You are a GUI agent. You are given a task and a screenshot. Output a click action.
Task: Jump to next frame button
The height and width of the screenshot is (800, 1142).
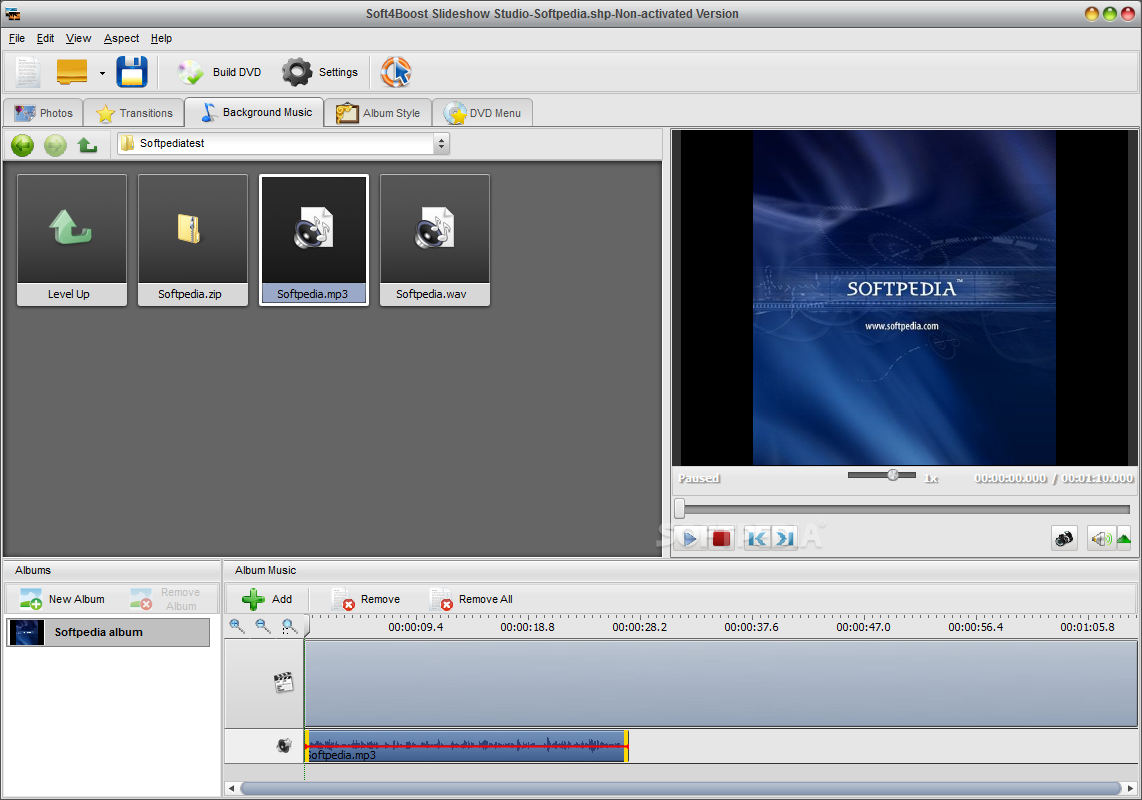[784, 538]
